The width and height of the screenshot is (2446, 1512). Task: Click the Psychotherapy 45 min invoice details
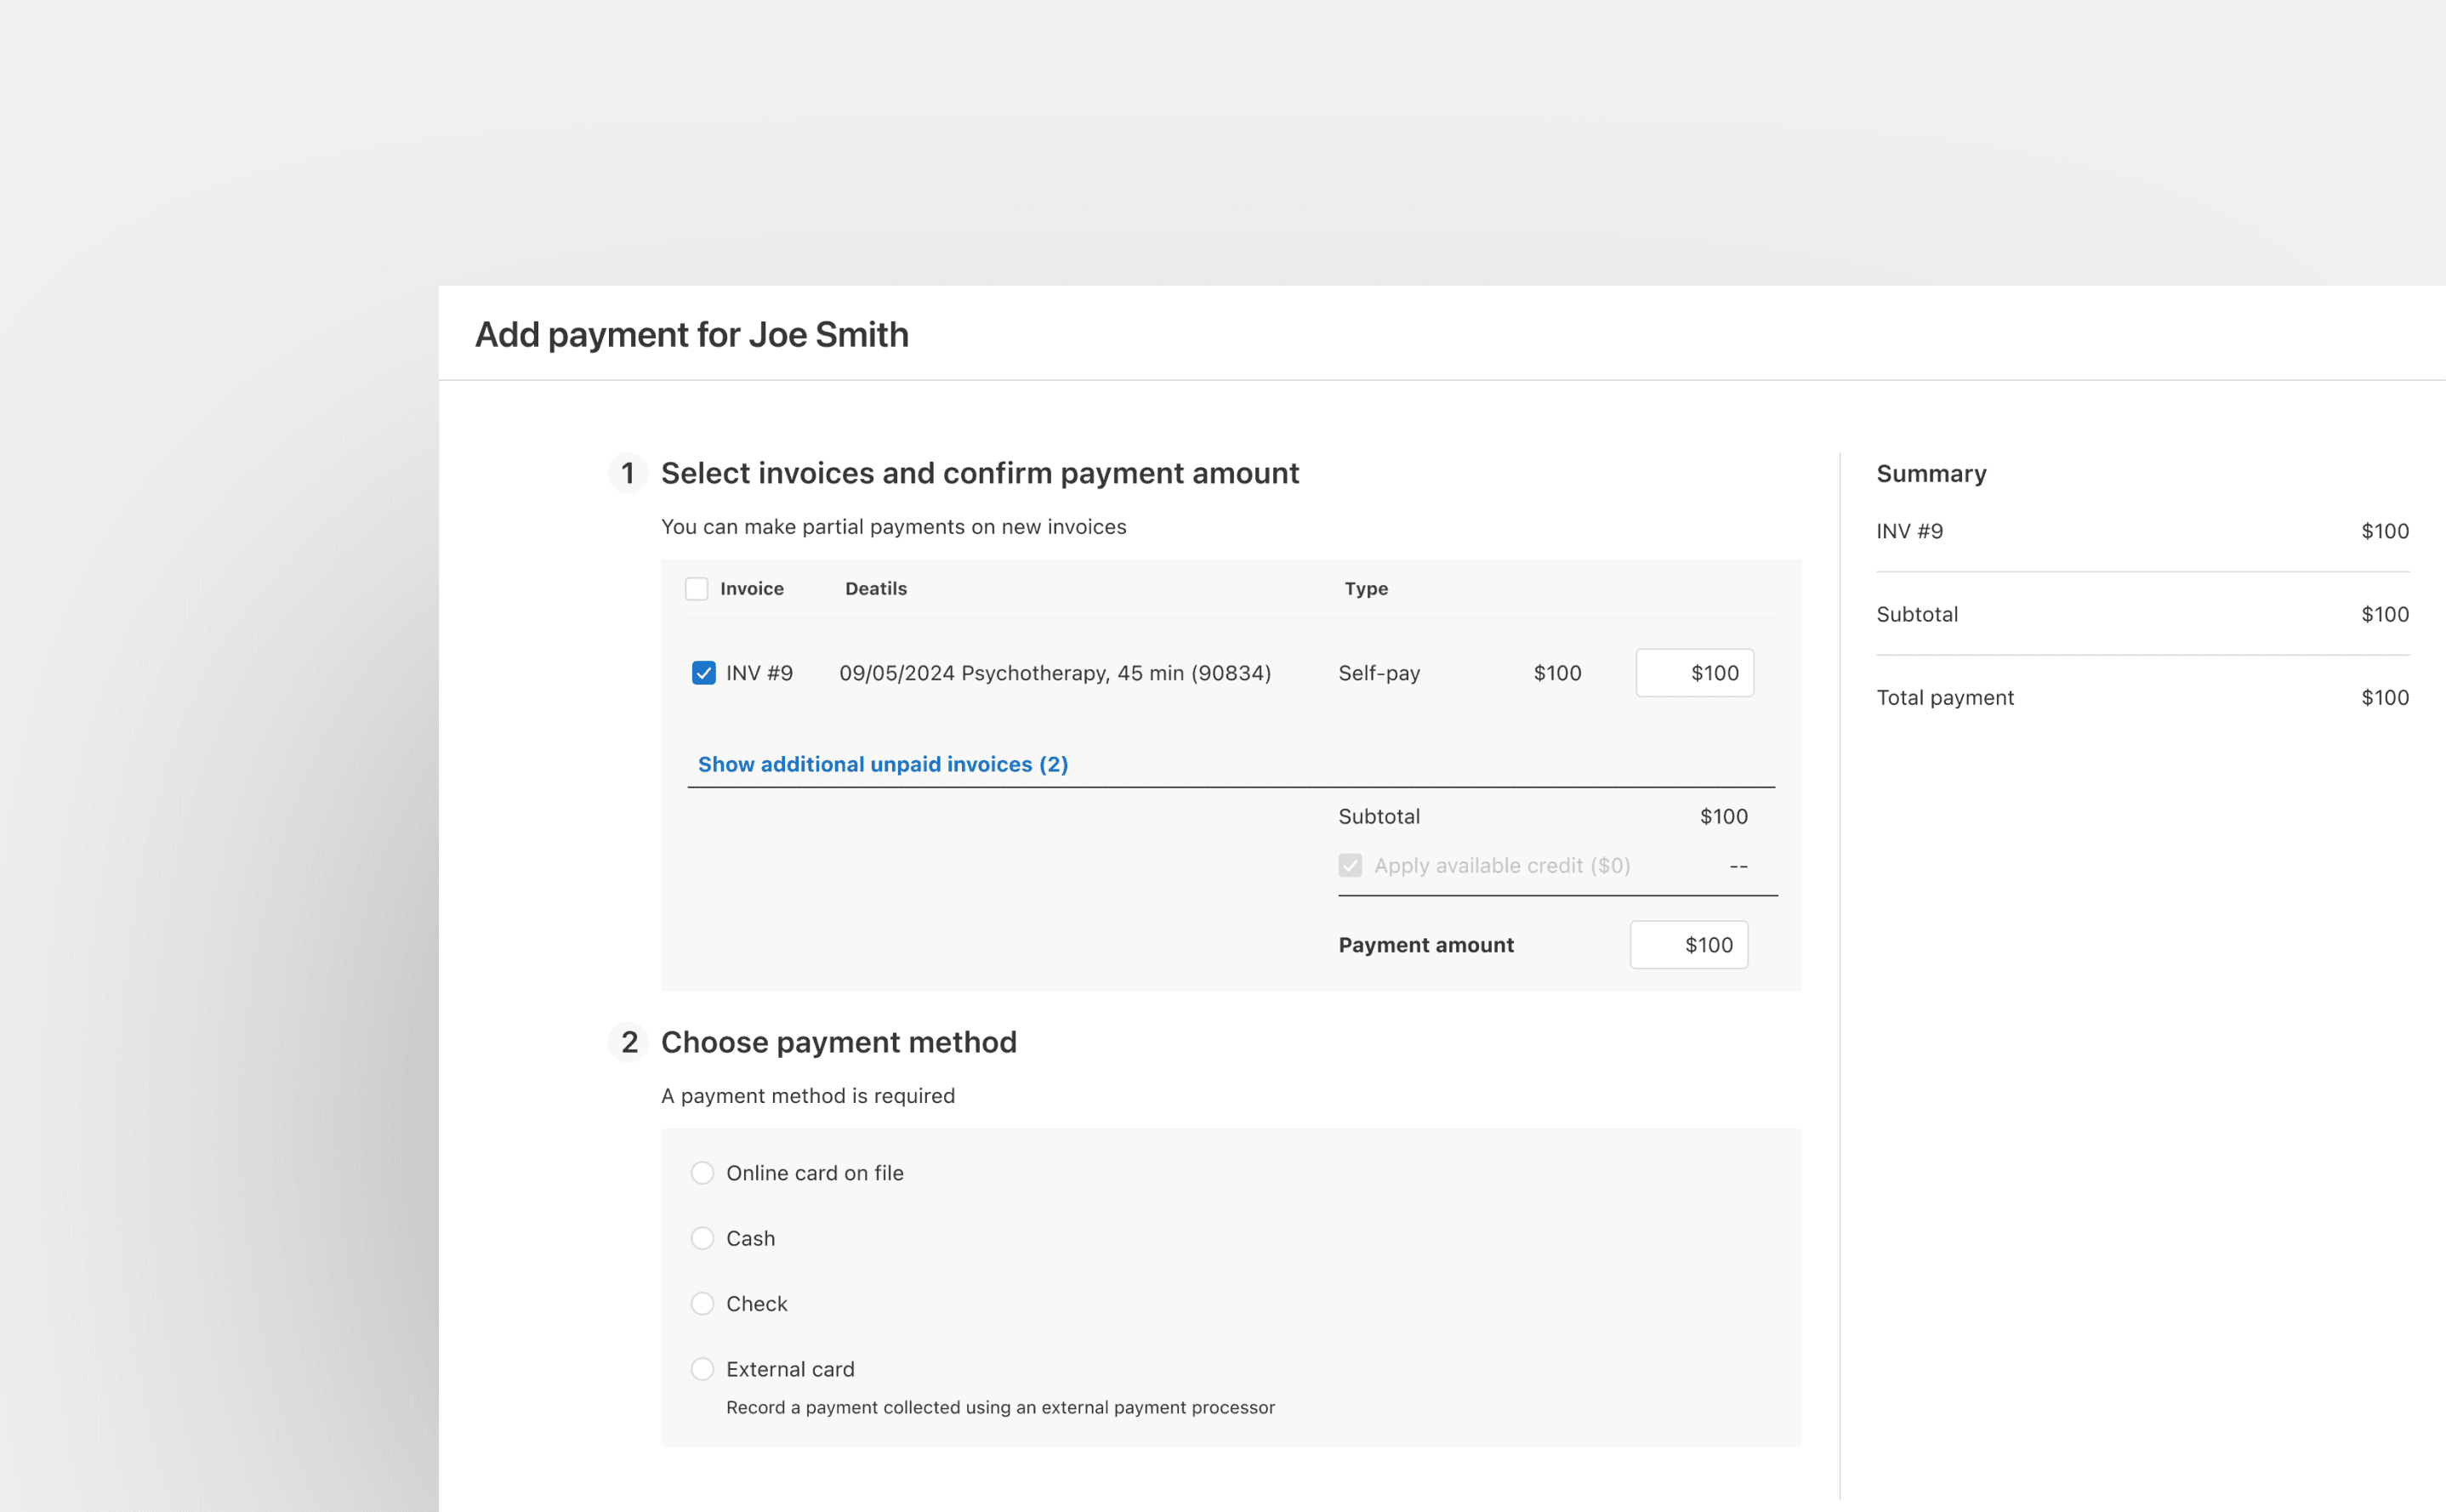1054,673
